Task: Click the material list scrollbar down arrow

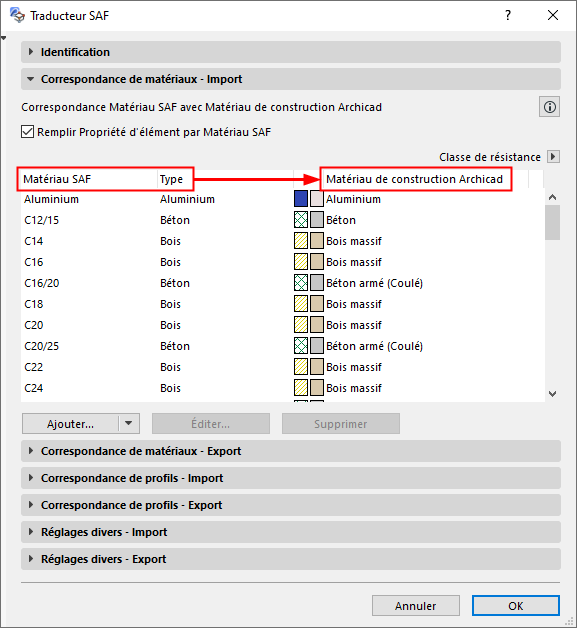Action: [553, 394]
